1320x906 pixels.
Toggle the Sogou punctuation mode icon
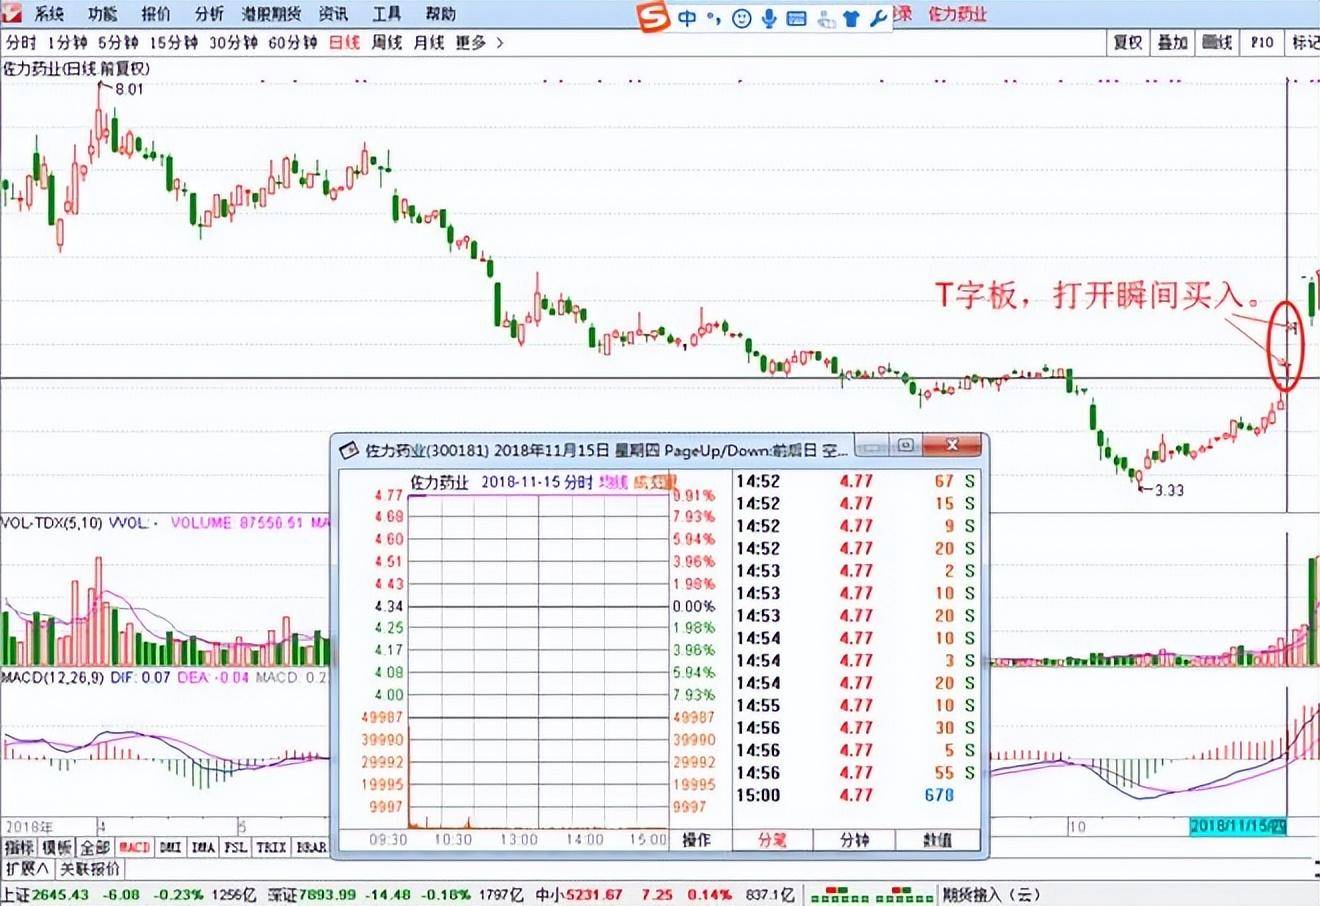coord(713,18)
